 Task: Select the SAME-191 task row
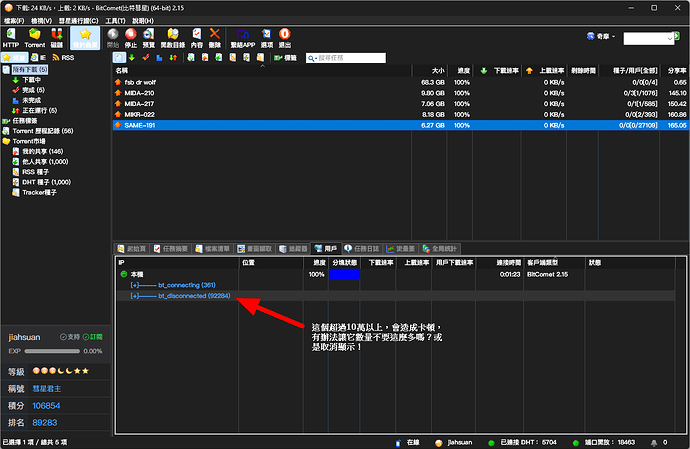[x=400, y=125]
